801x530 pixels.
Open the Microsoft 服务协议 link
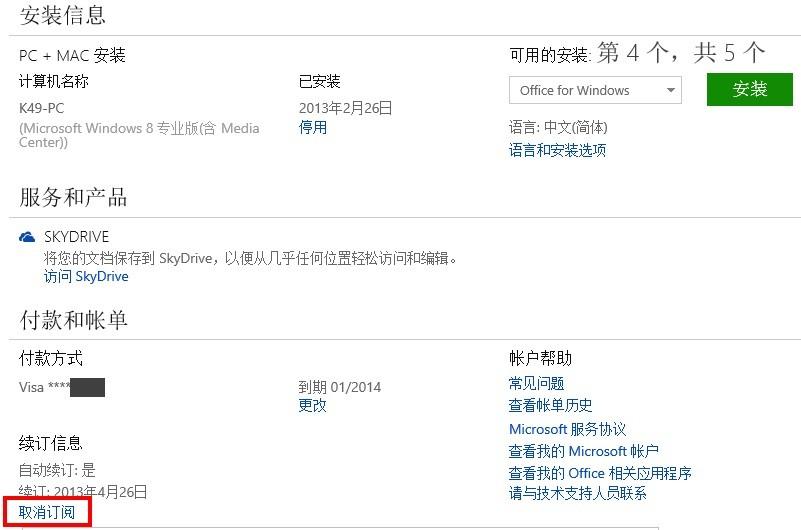567,429
